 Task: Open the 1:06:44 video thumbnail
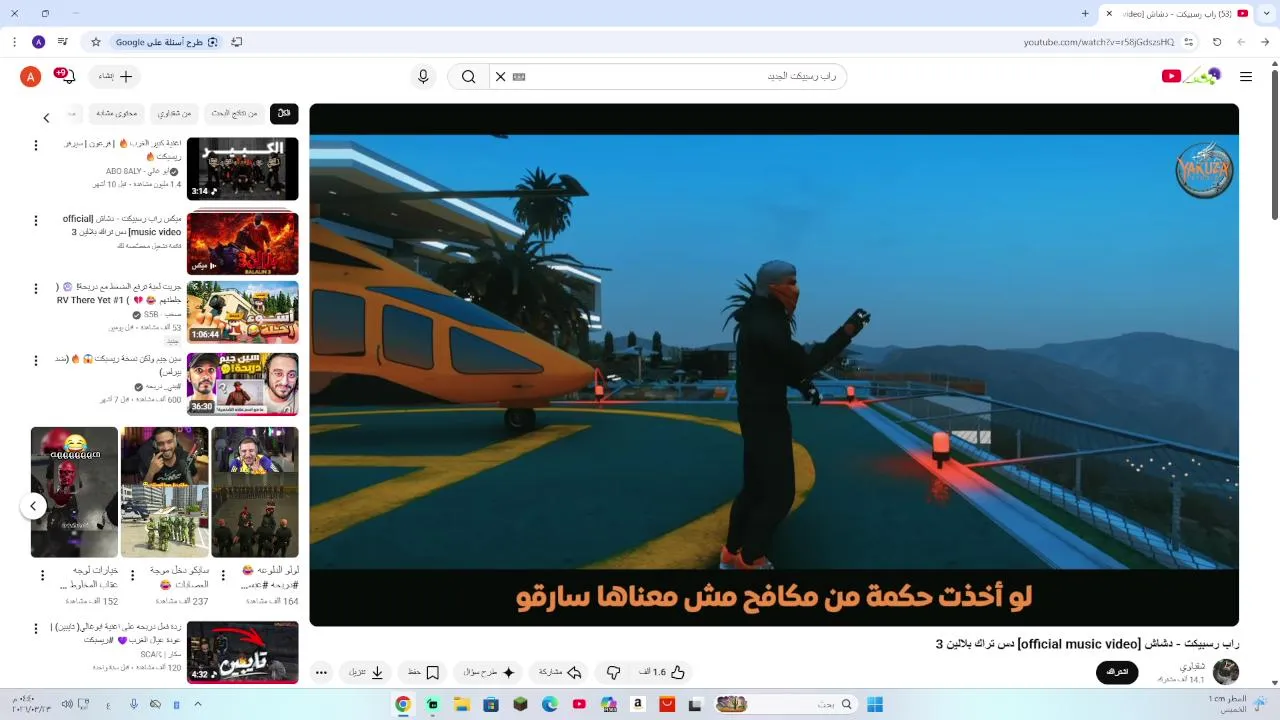pyautogui.click(x=242, y=312)
